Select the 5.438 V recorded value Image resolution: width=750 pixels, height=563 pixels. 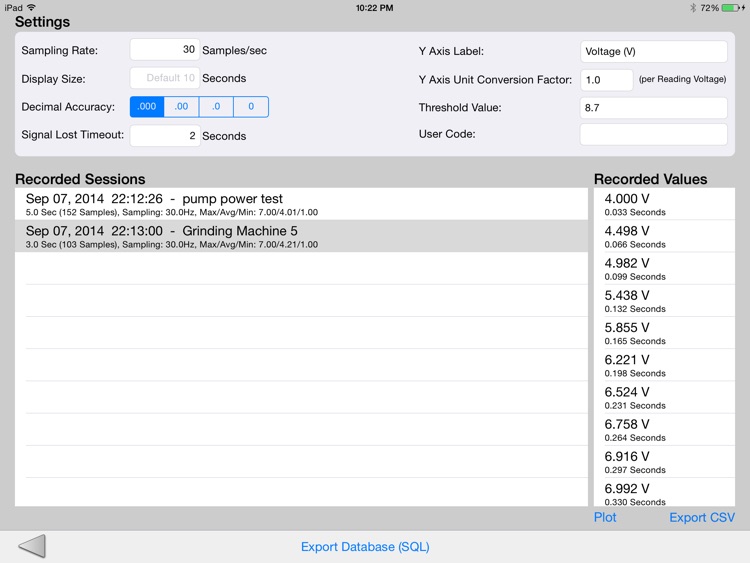[664, 301]
